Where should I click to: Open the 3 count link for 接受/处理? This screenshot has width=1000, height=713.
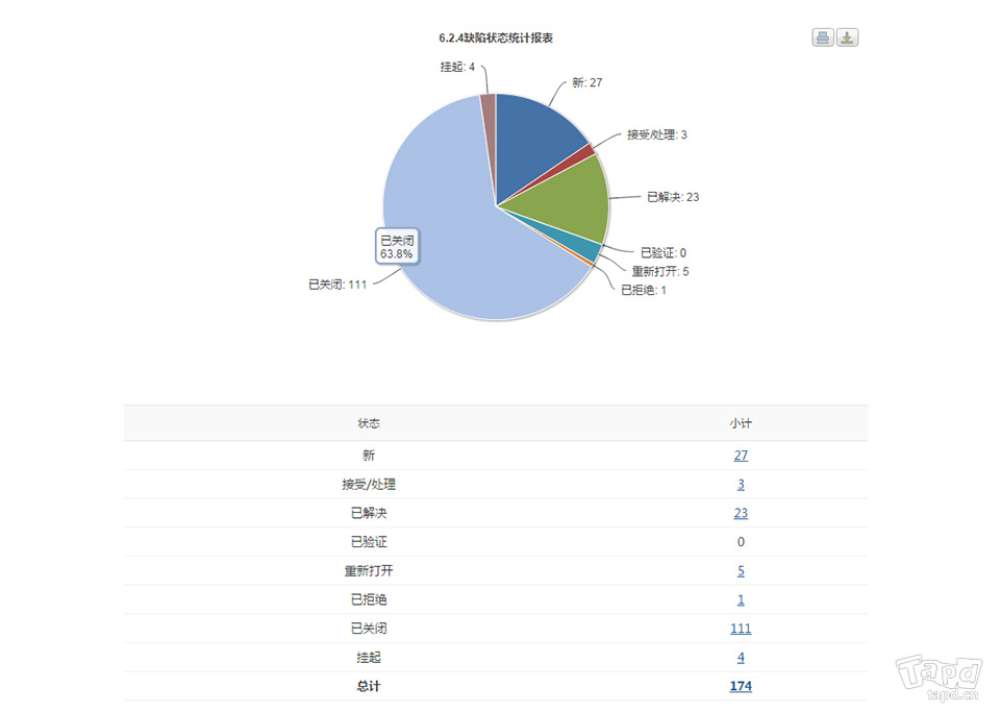pos(740,484)
